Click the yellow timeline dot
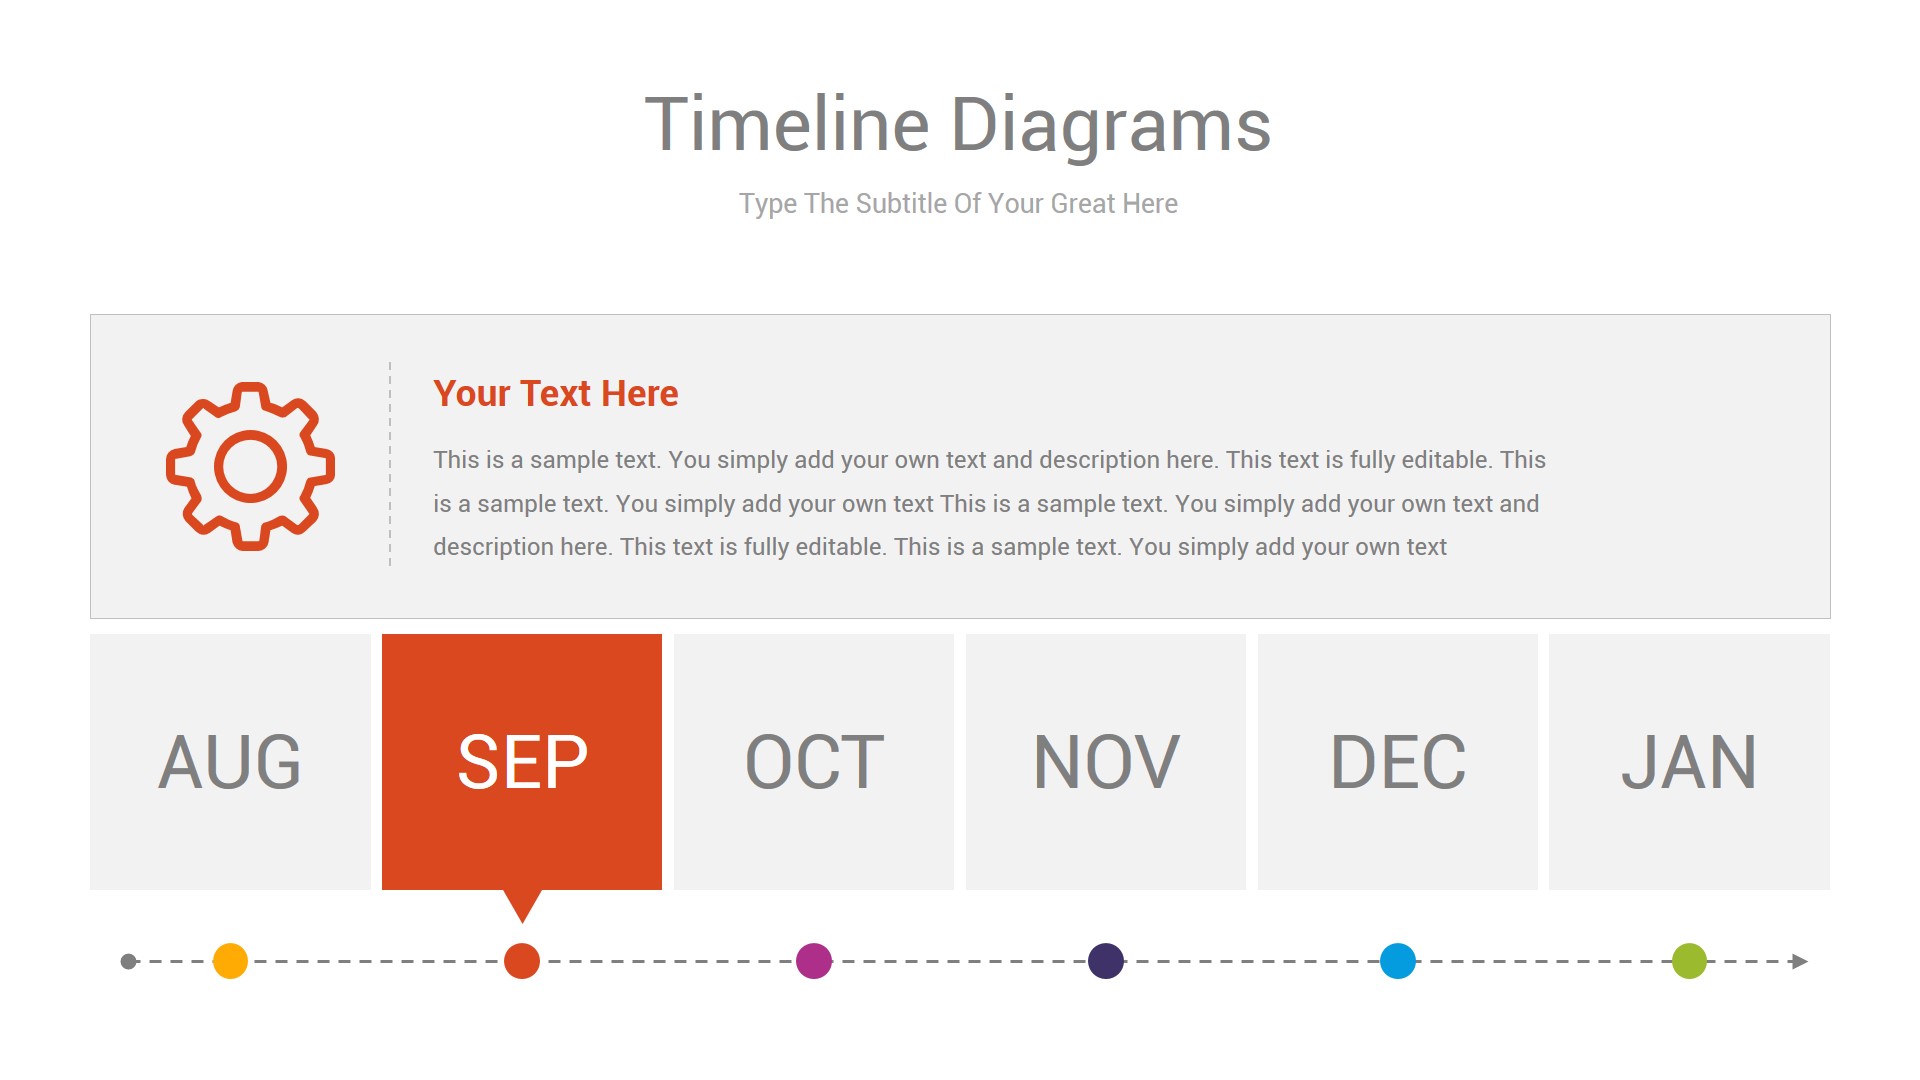 click(x=230, y=961)
